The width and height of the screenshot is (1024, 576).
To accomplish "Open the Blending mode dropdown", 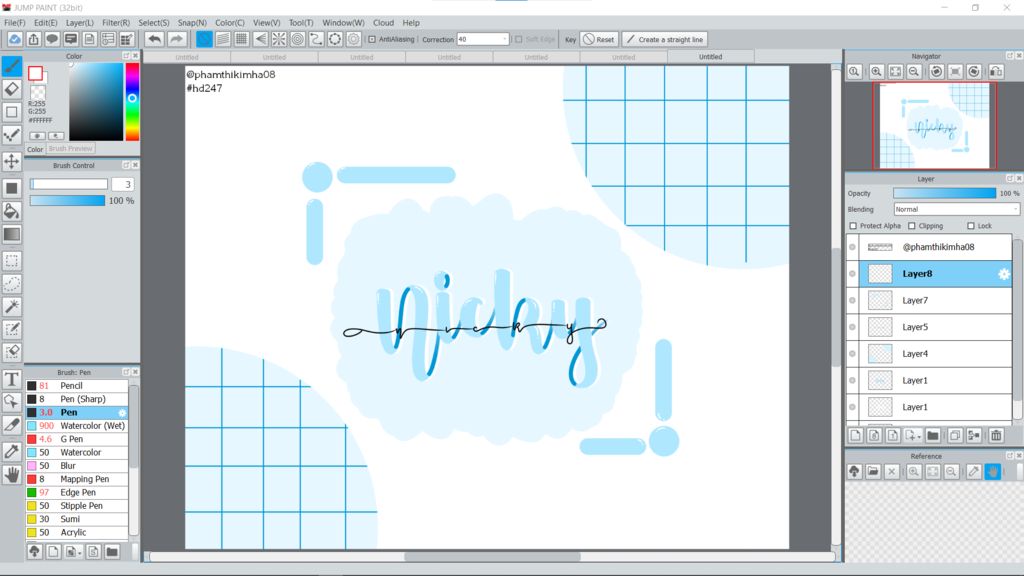I will point(956,209).
